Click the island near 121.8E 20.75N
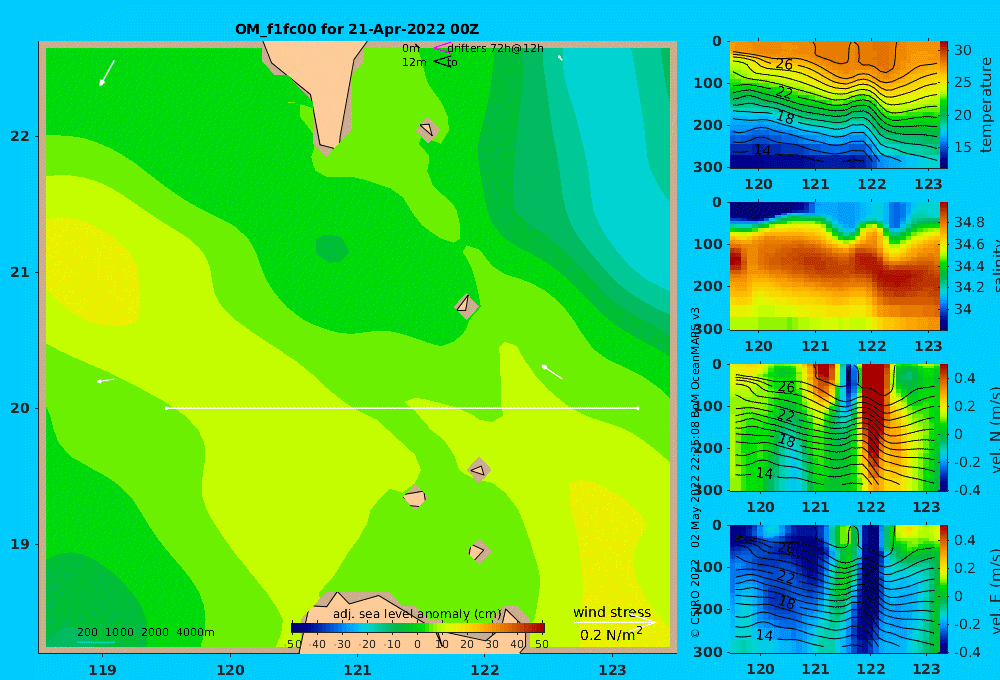The height and width of the screenshot is (680, 1000). point(466,306)
